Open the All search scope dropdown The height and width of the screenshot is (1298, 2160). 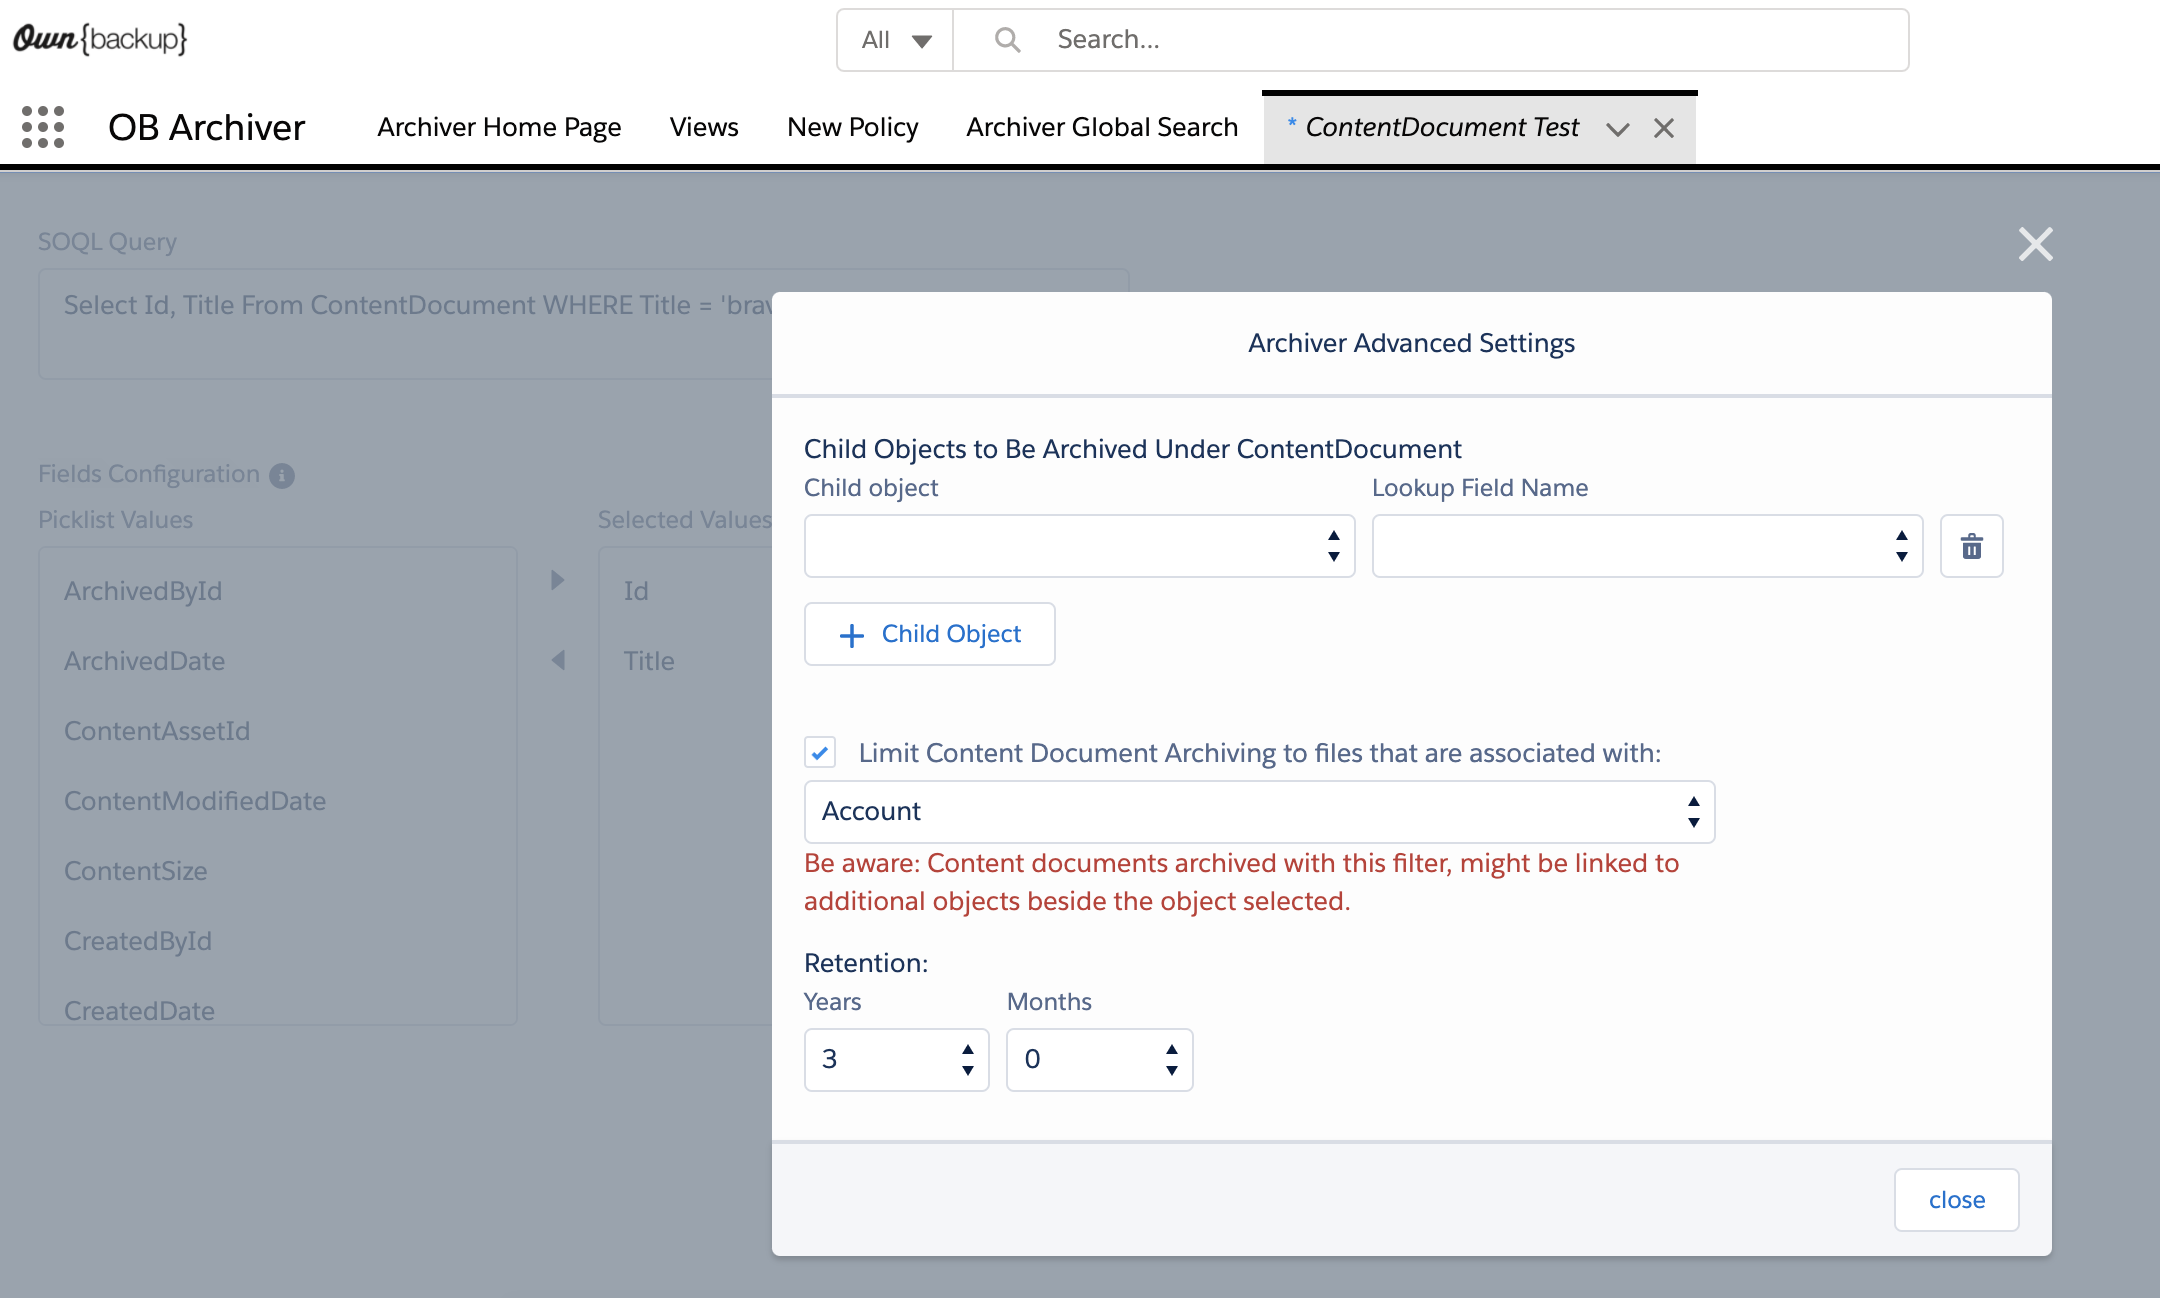click(893, 40)
